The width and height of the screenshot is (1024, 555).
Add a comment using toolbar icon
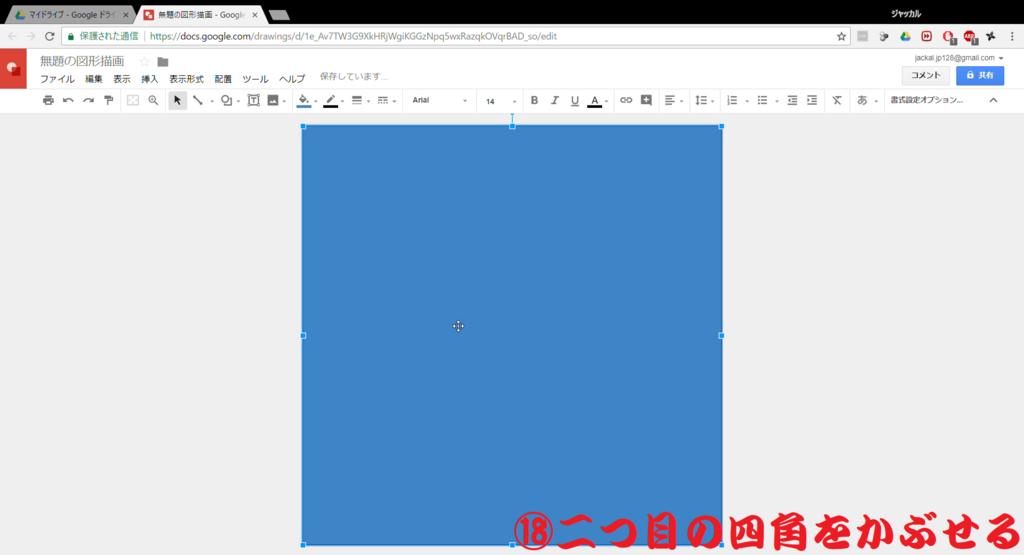click(646, 101)
